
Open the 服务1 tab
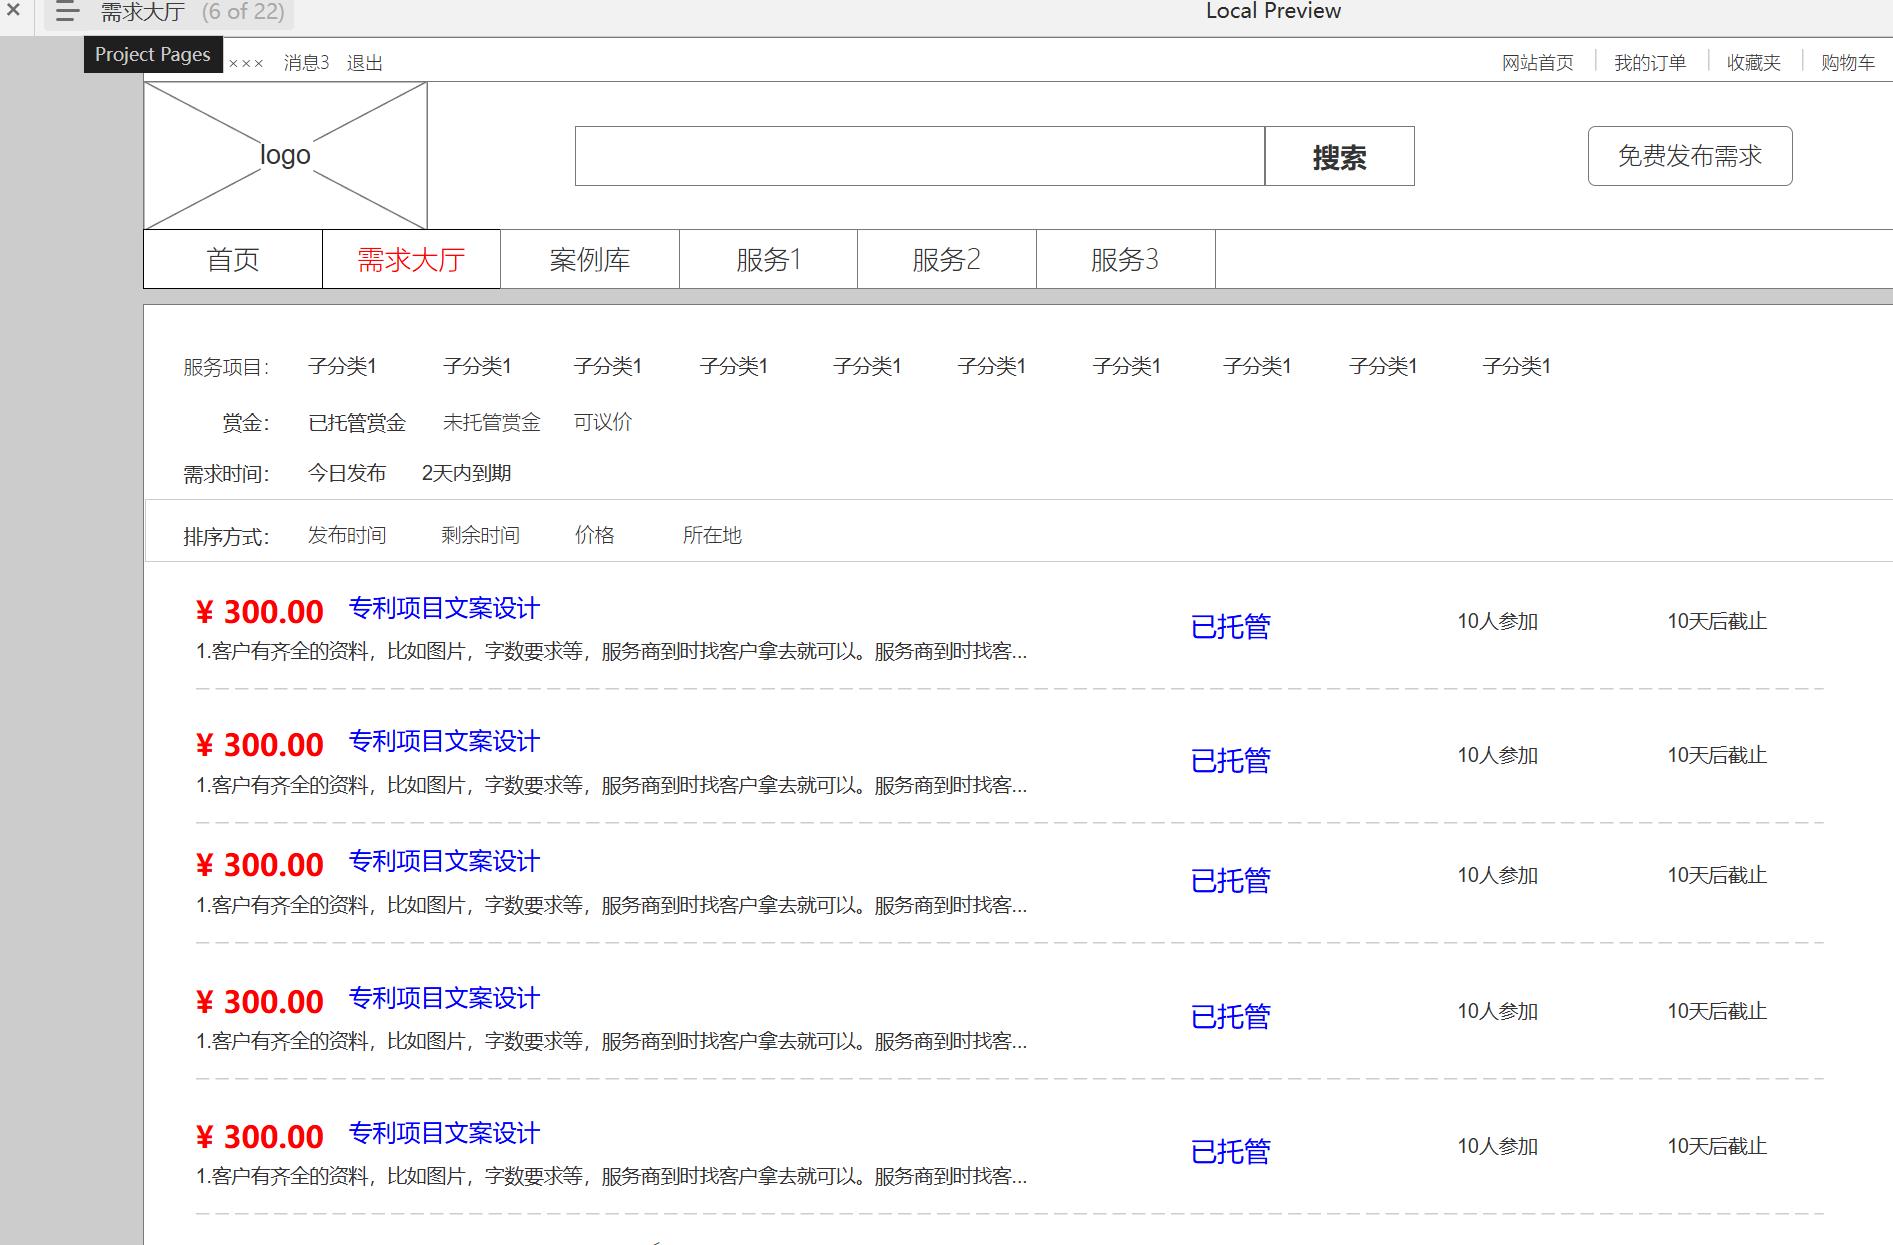click(768, 260)
